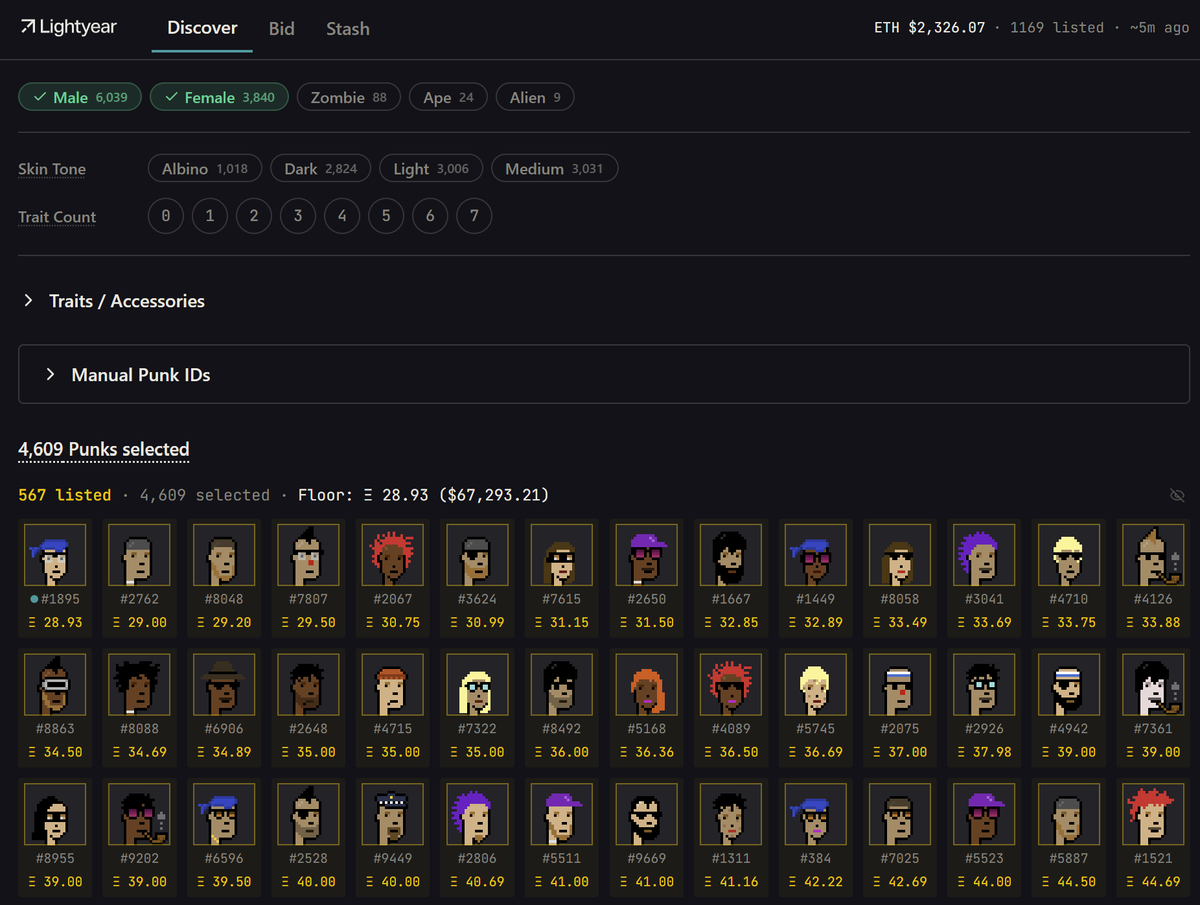Open punk #1667 thumbnail
This screenshot has height=905, width=1200.
(731, 554)
